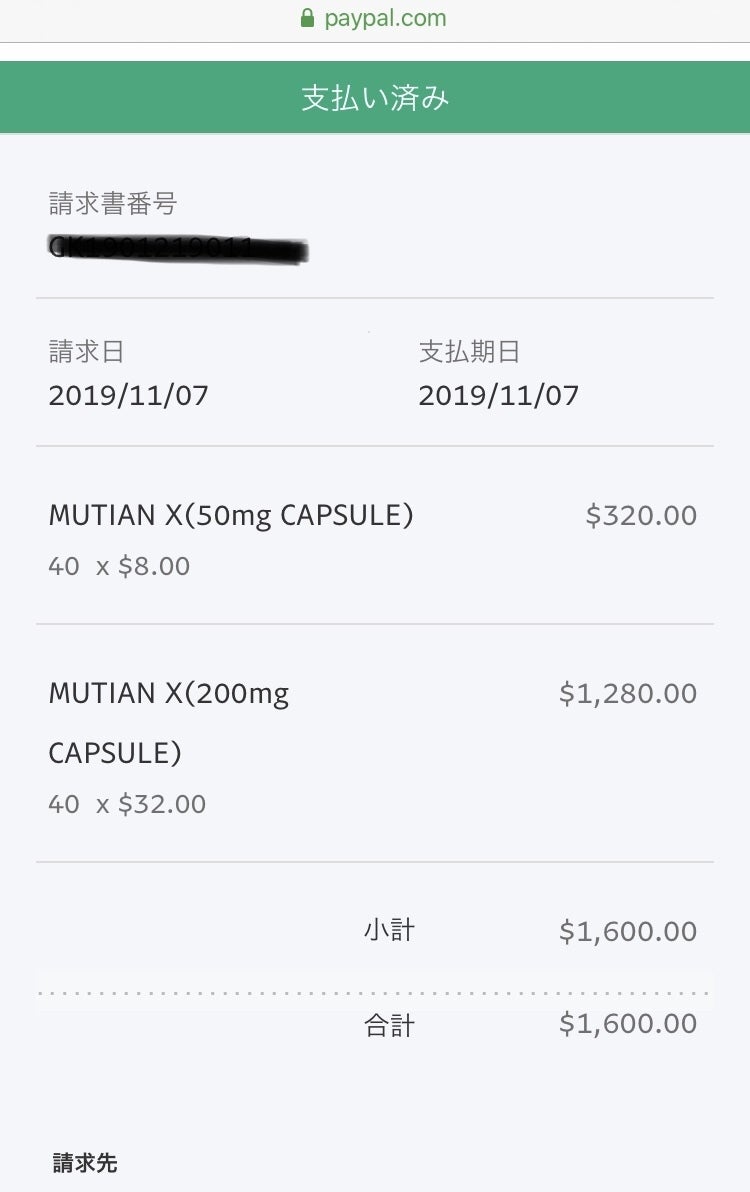Tap the subtotal amount $1,600.00 beside 小計

(628, 932)
